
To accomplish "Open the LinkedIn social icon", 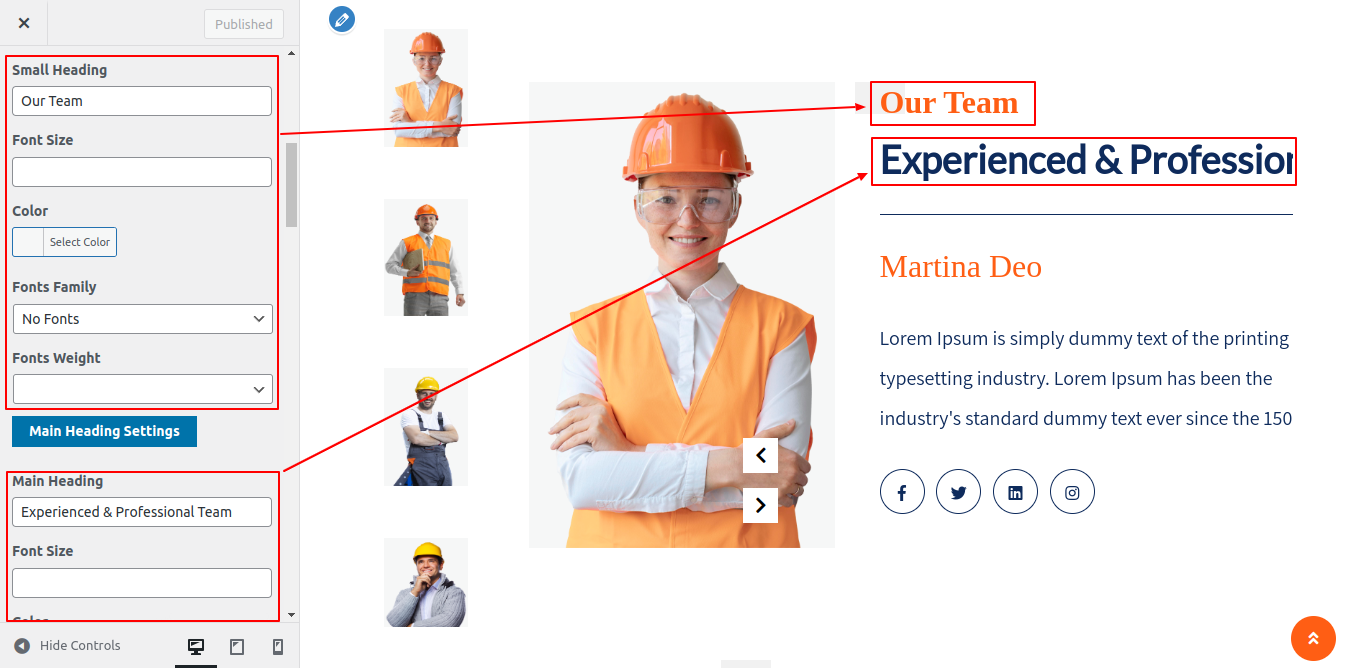I will point(1015,492).
